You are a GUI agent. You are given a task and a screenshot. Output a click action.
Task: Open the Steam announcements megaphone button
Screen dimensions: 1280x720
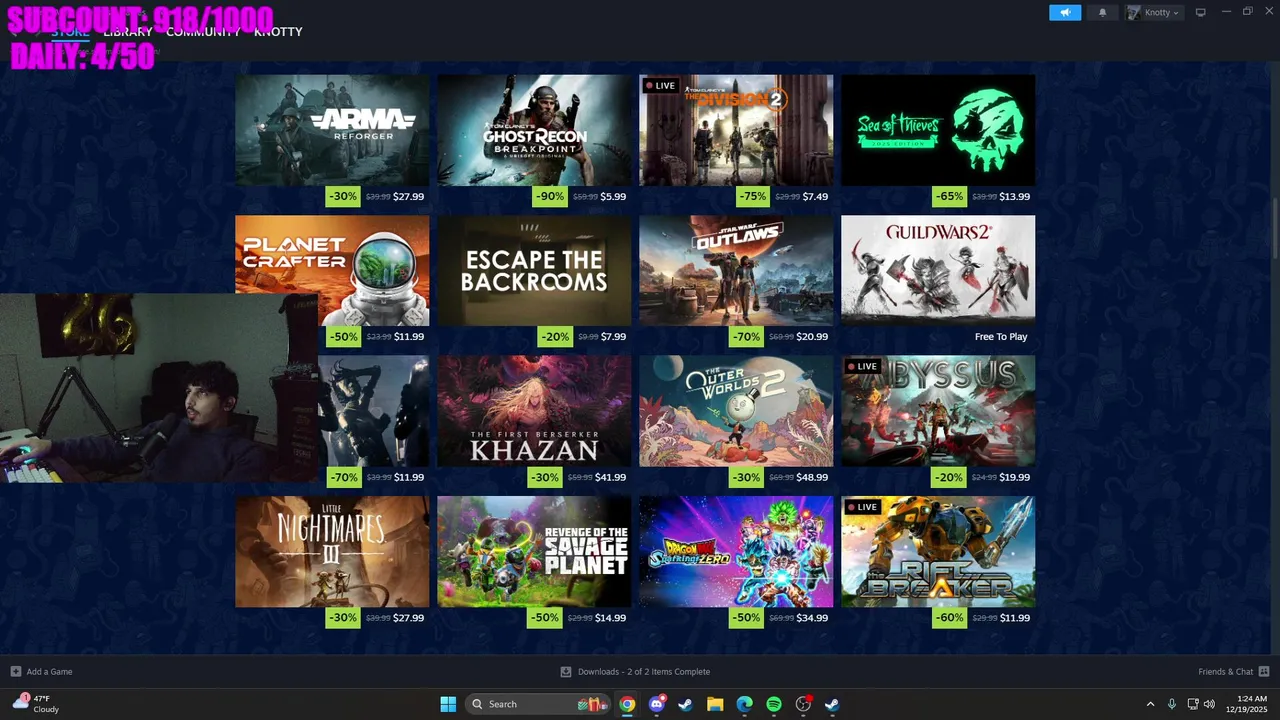tap(1065, 12)
